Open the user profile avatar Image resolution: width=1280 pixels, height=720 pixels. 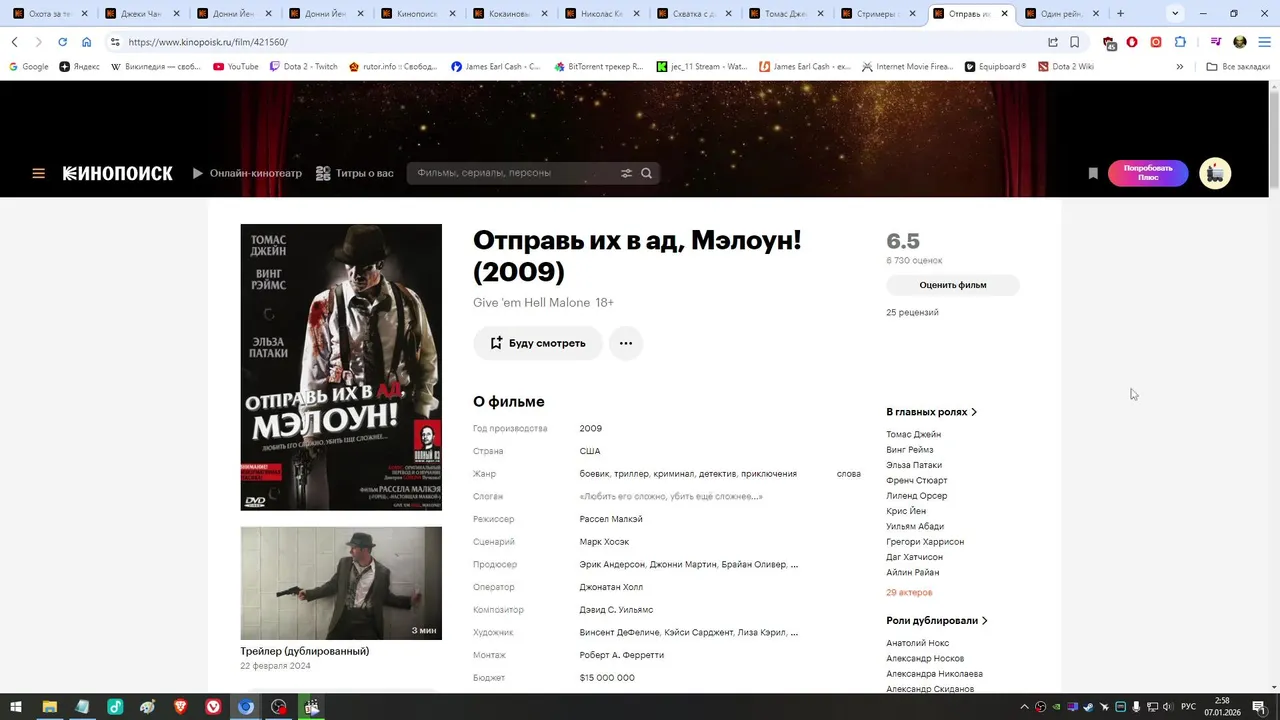1215,173
